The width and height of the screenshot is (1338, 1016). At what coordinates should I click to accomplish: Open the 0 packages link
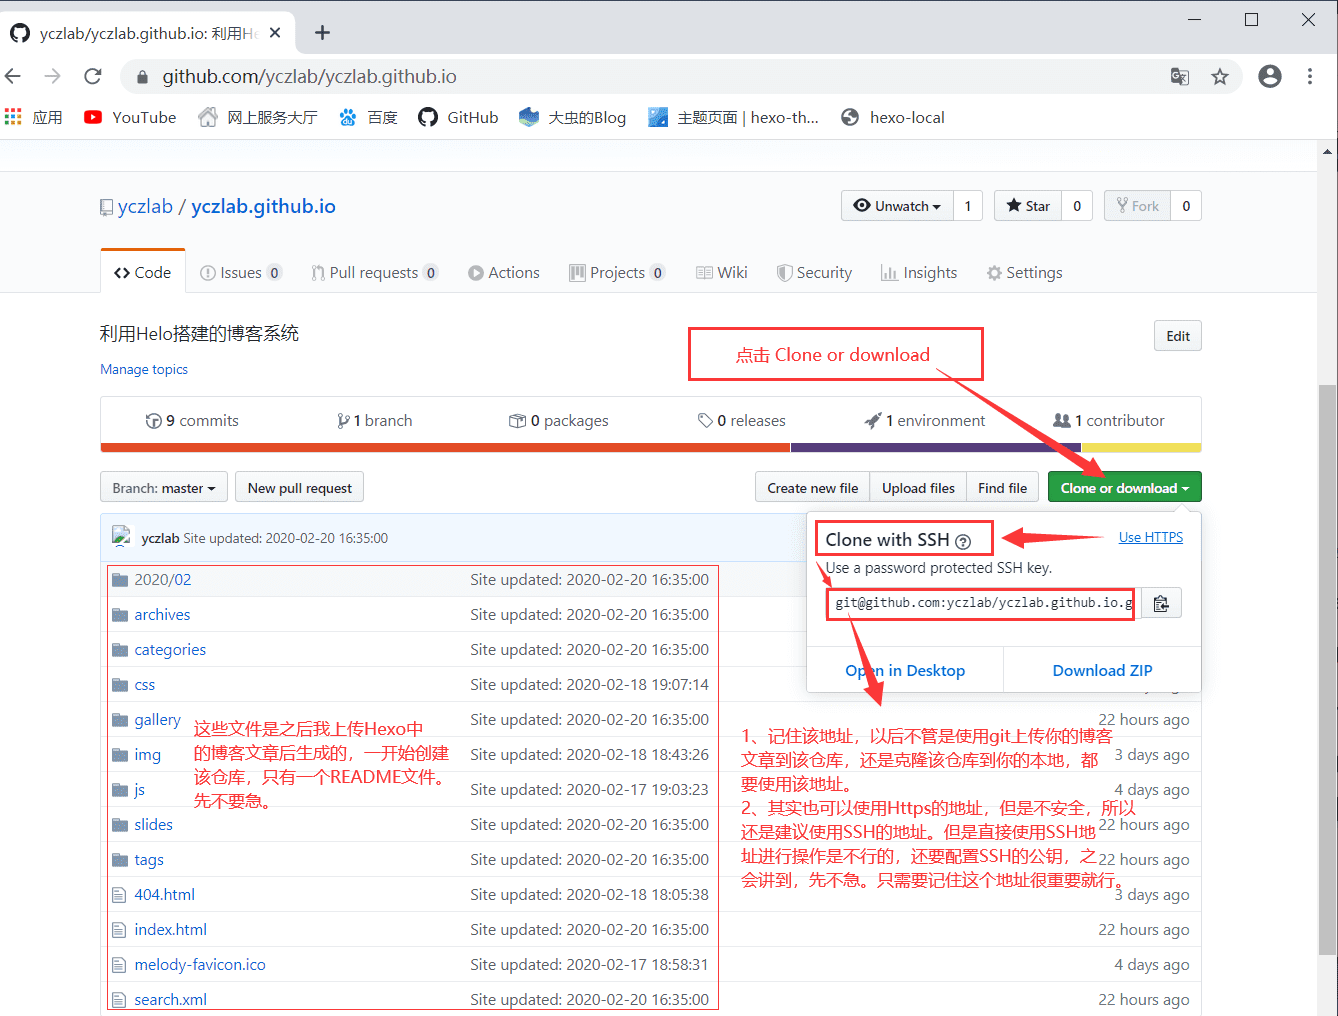pyautogui.click(x=559, y=420)
